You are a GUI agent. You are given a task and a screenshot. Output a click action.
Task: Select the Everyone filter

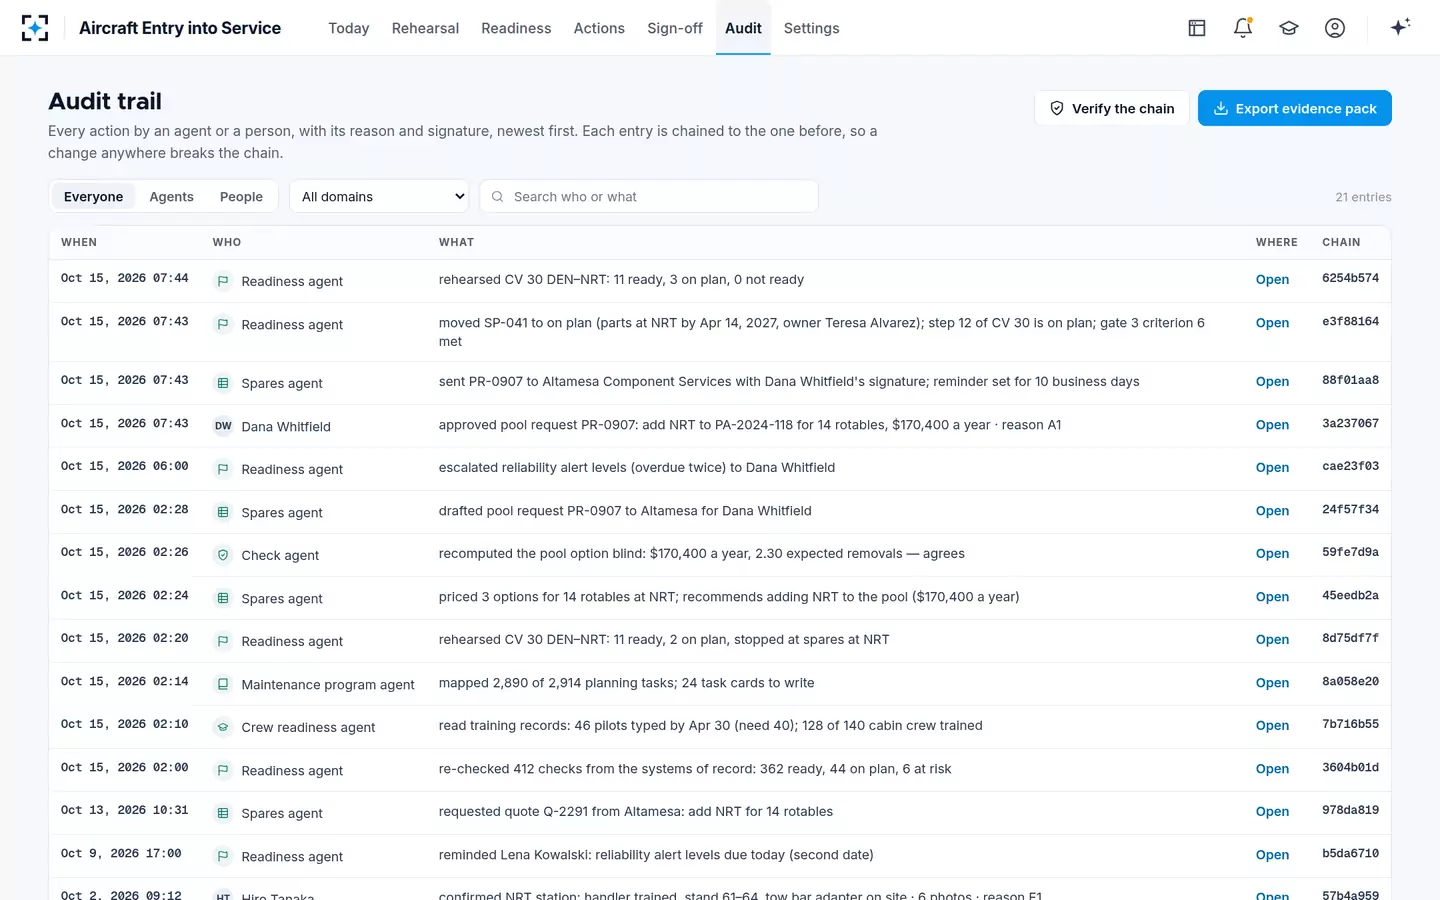pyautogui.click(x=93, y=197)
